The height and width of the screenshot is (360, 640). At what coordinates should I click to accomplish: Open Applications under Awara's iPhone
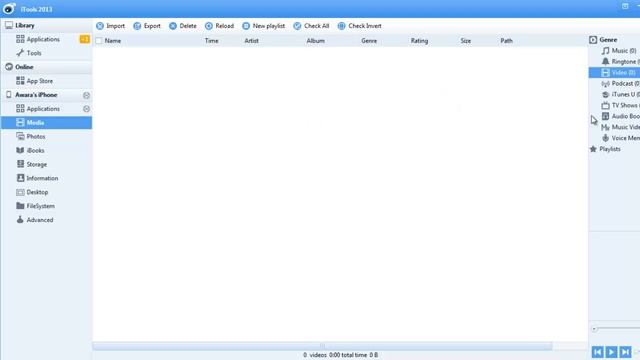[x=43, y=109]
